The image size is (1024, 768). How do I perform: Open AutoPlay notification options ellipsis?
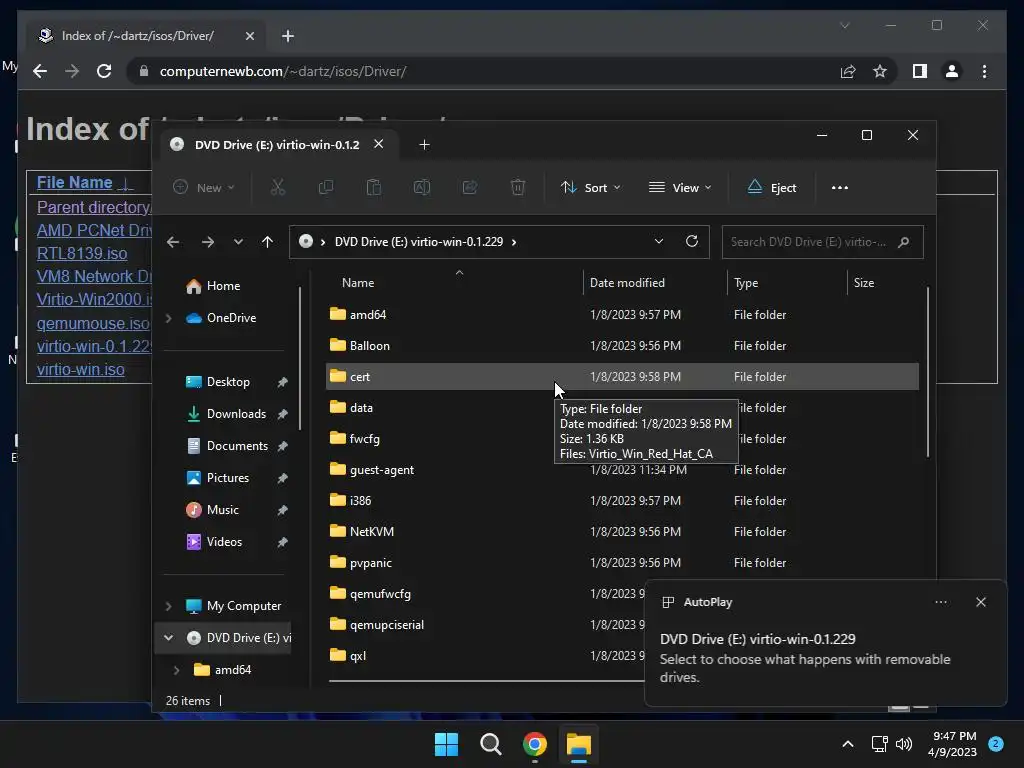pyautogui.click(x=940, y=602)
